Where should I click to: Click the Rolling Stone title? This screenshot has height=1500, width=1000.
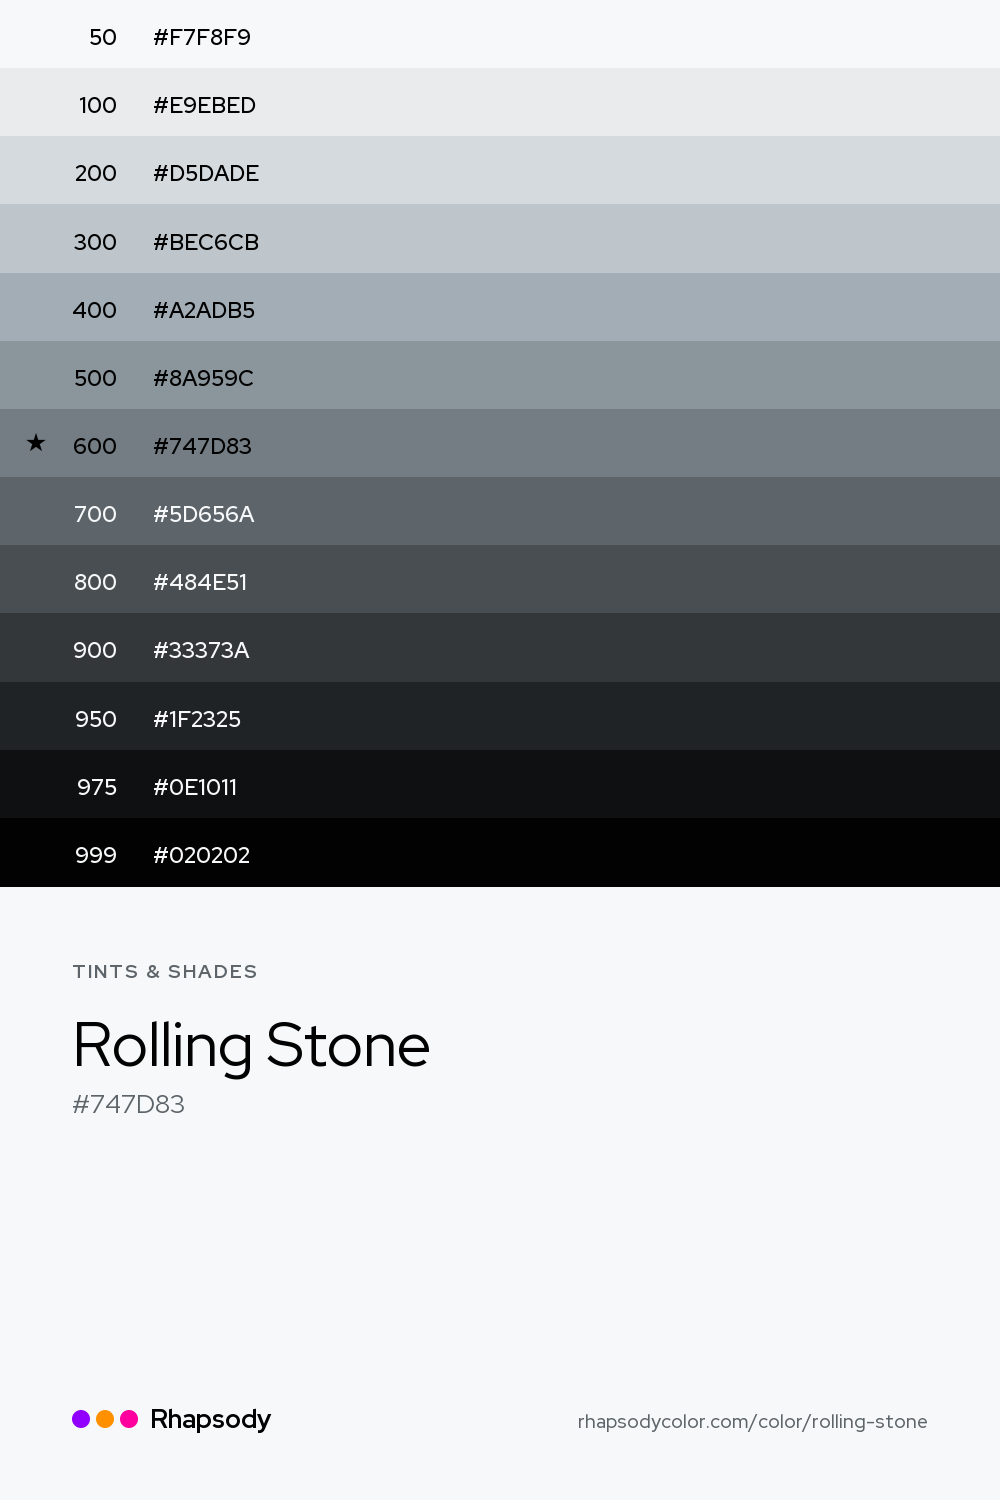point(251,1046)
